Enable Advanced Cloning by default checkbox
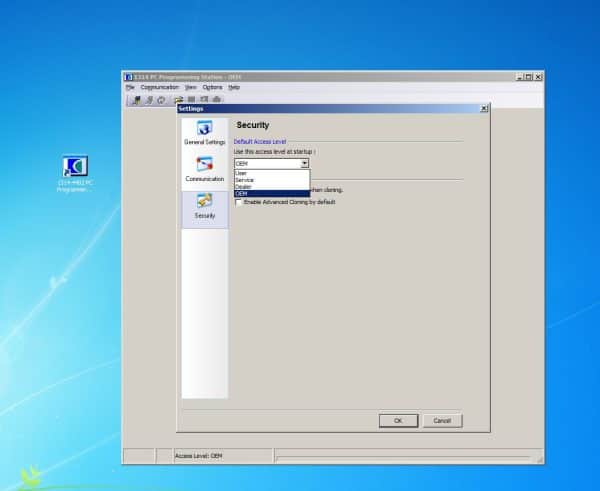Screen dimensions: 600x491 (x=239, y=202)
